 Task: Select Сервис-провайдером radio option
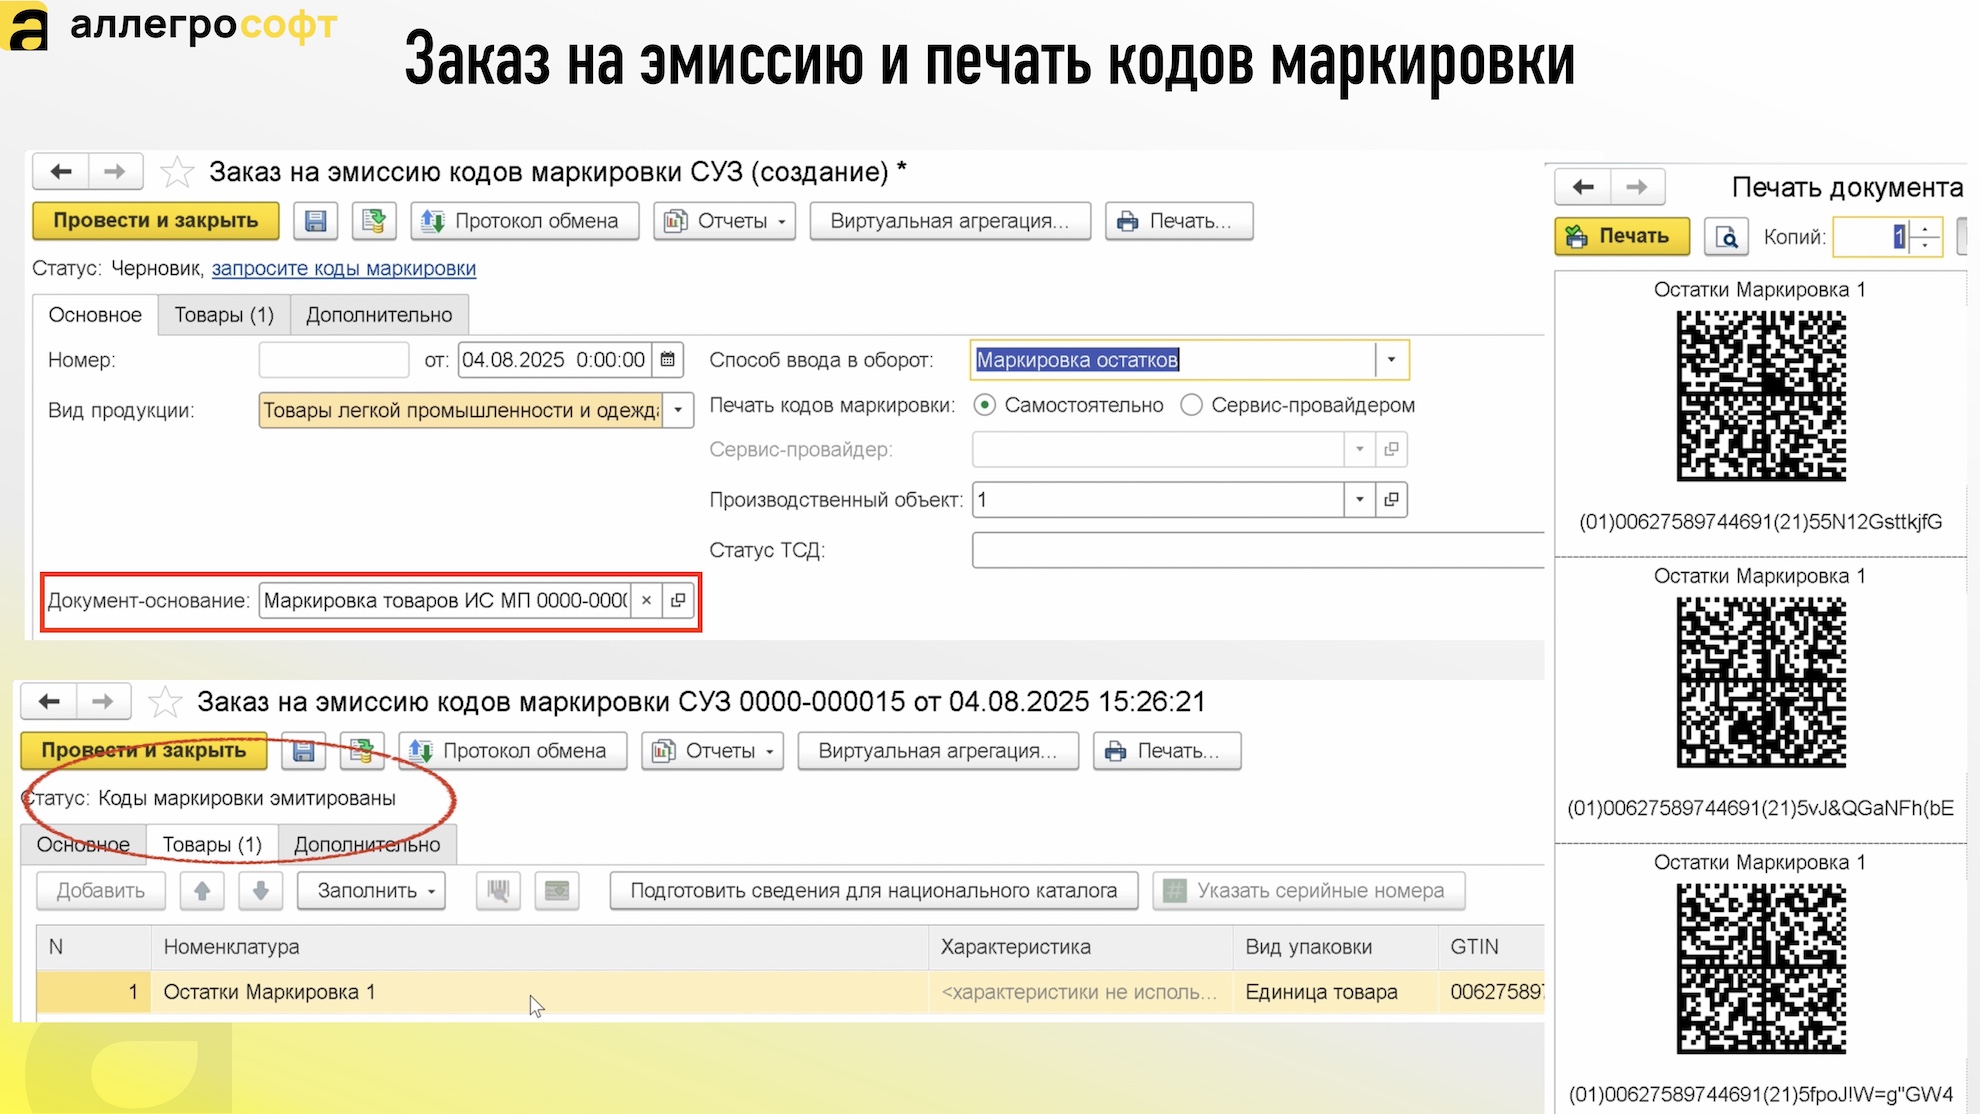(1191, 405)
